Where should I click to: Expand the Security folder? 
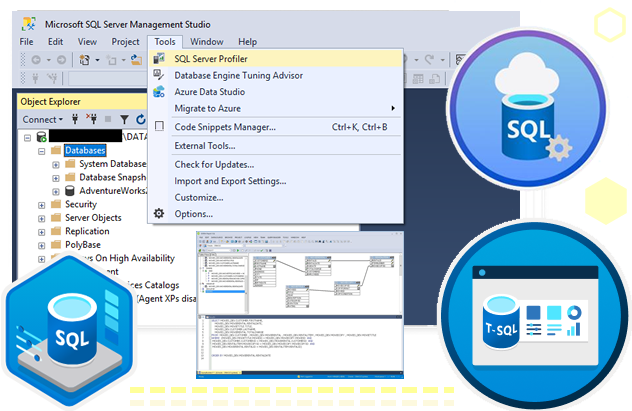(42, 205)
